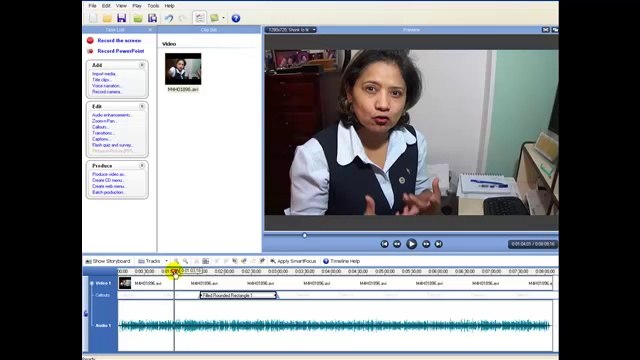Open the Play menu
Image resolution: width=640 pixels, height=360 pixels.
137,6
